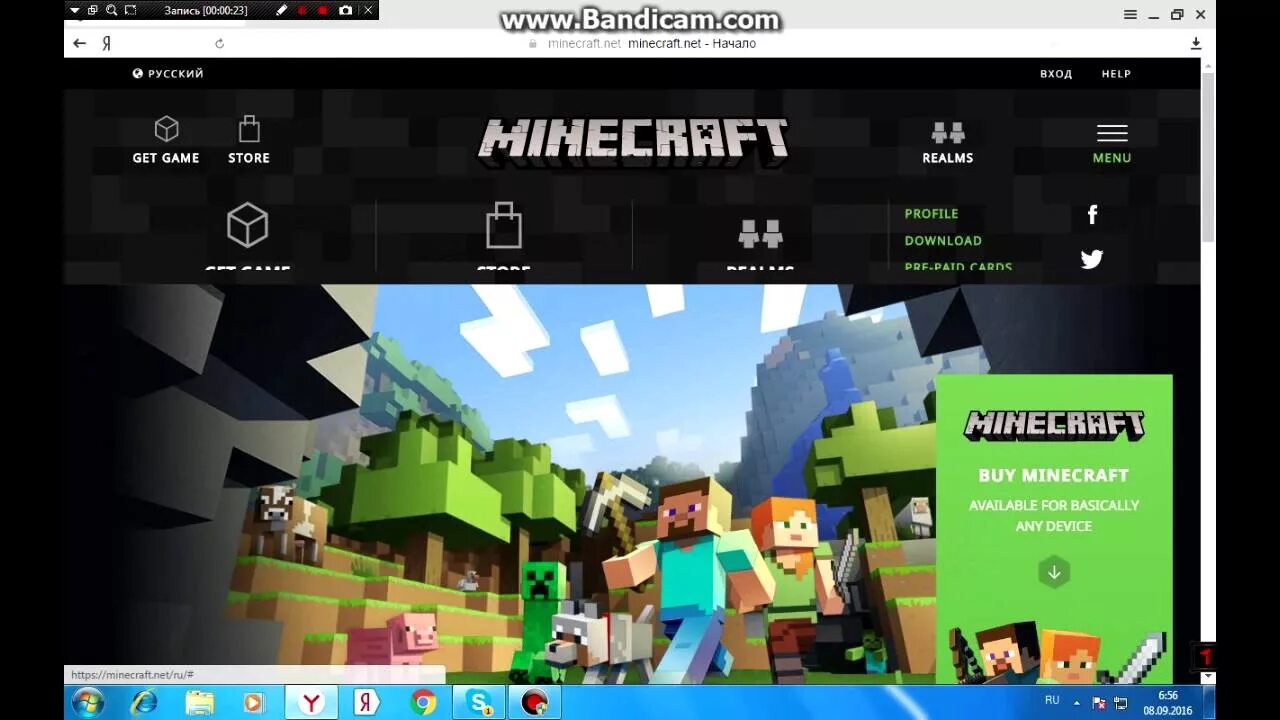Take screenshot with Bandicam camera icon

[x=345, y=10]
